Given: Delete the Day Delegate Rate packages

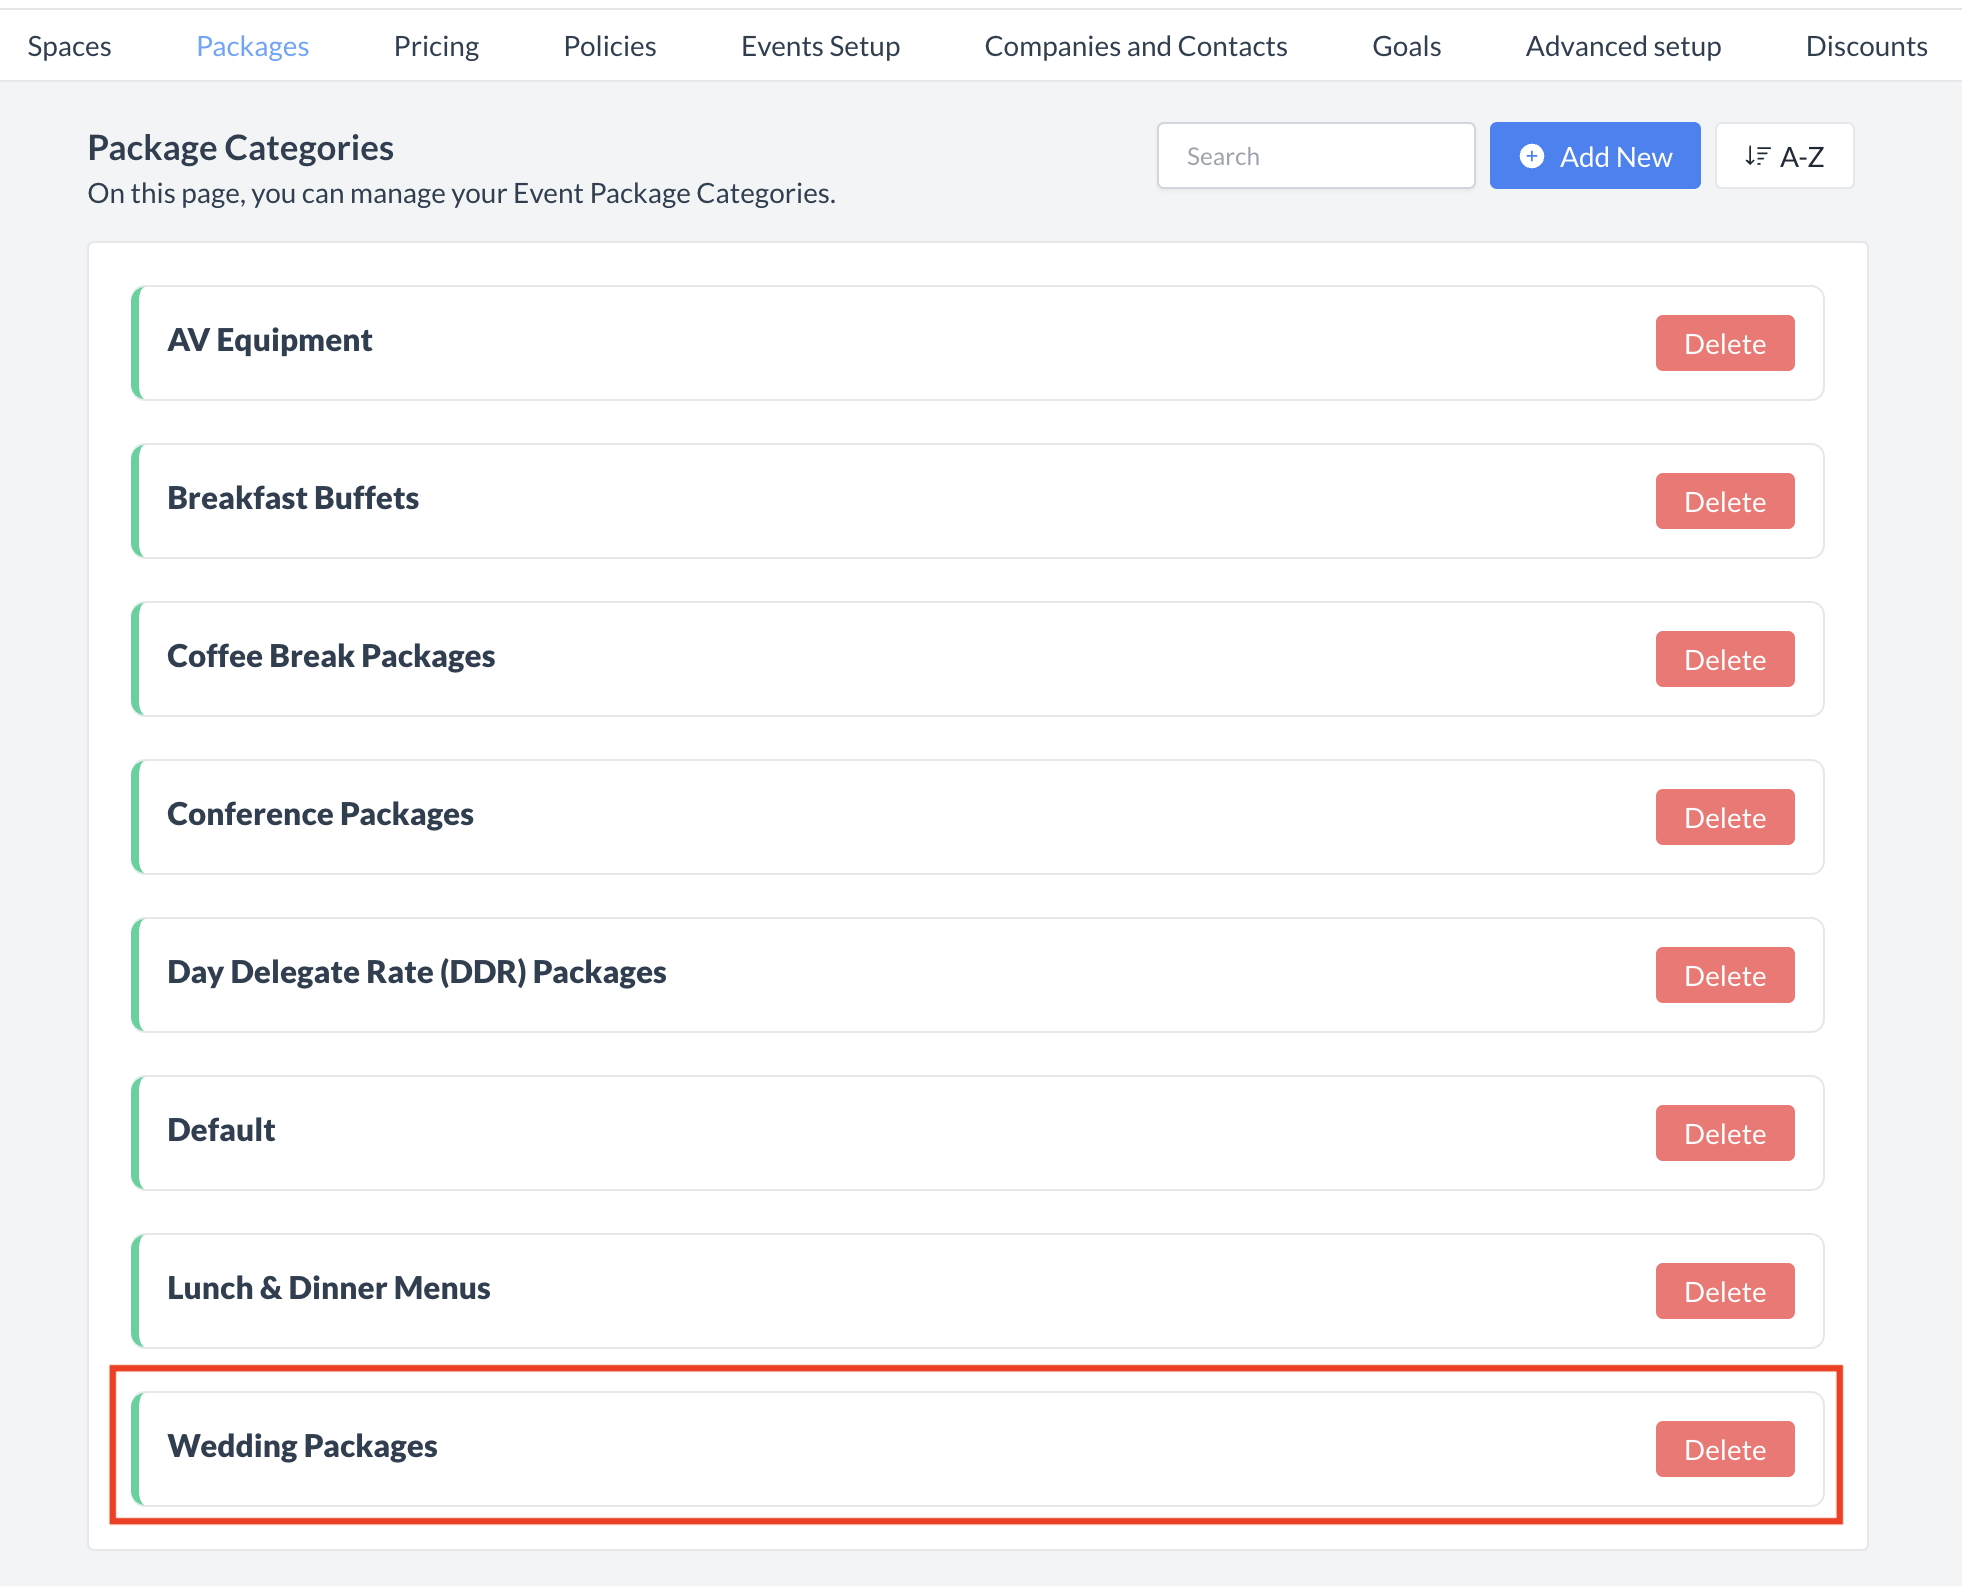Looking at the screenshot, I should click(x=1724, y=975).
